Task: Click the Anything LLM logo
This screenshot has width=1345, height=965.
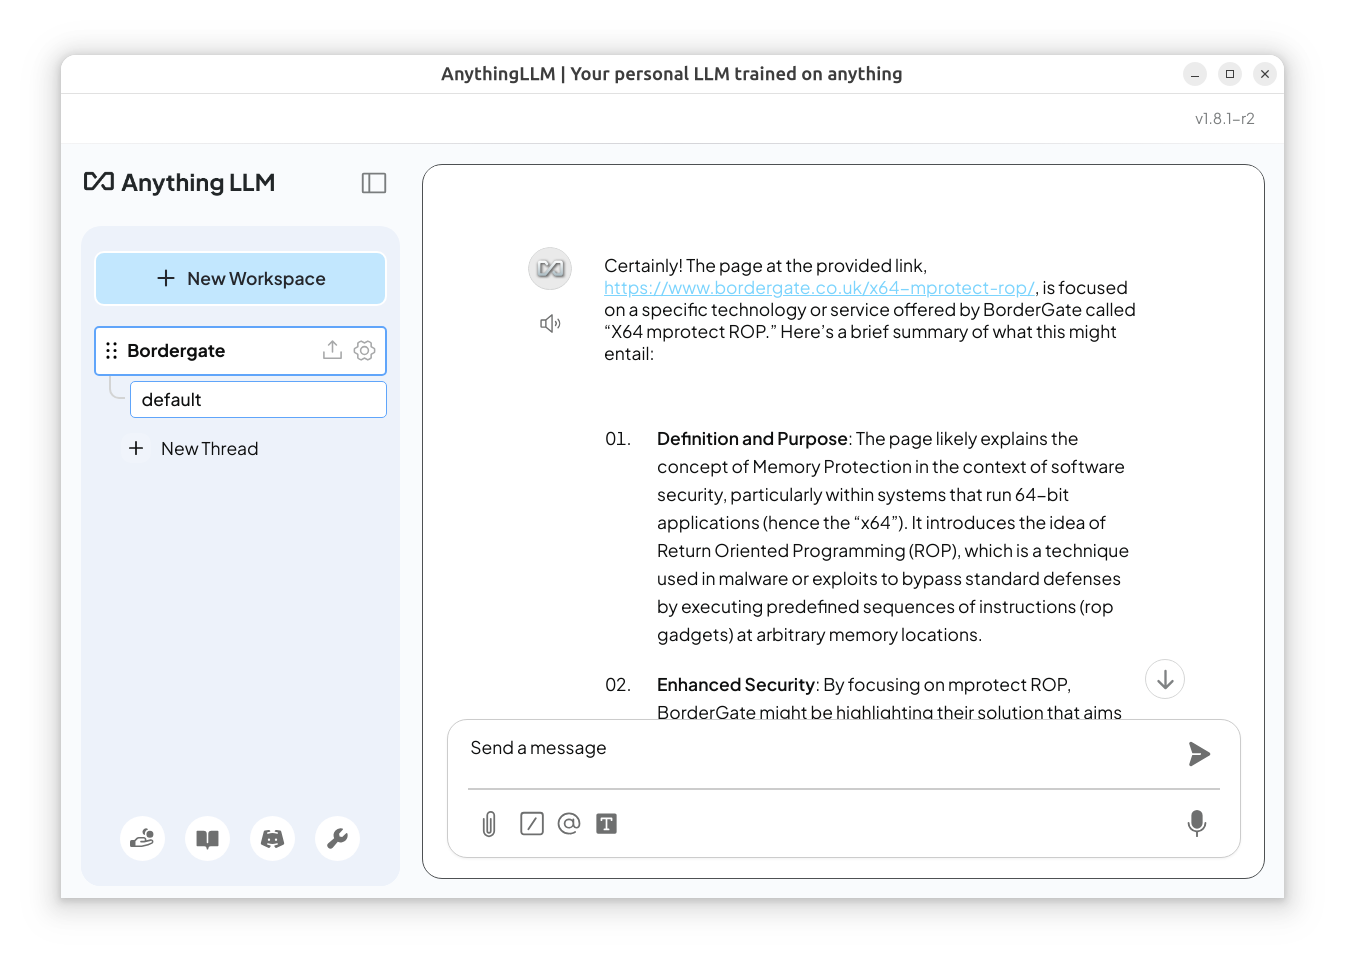Action: tap(179, 183)
